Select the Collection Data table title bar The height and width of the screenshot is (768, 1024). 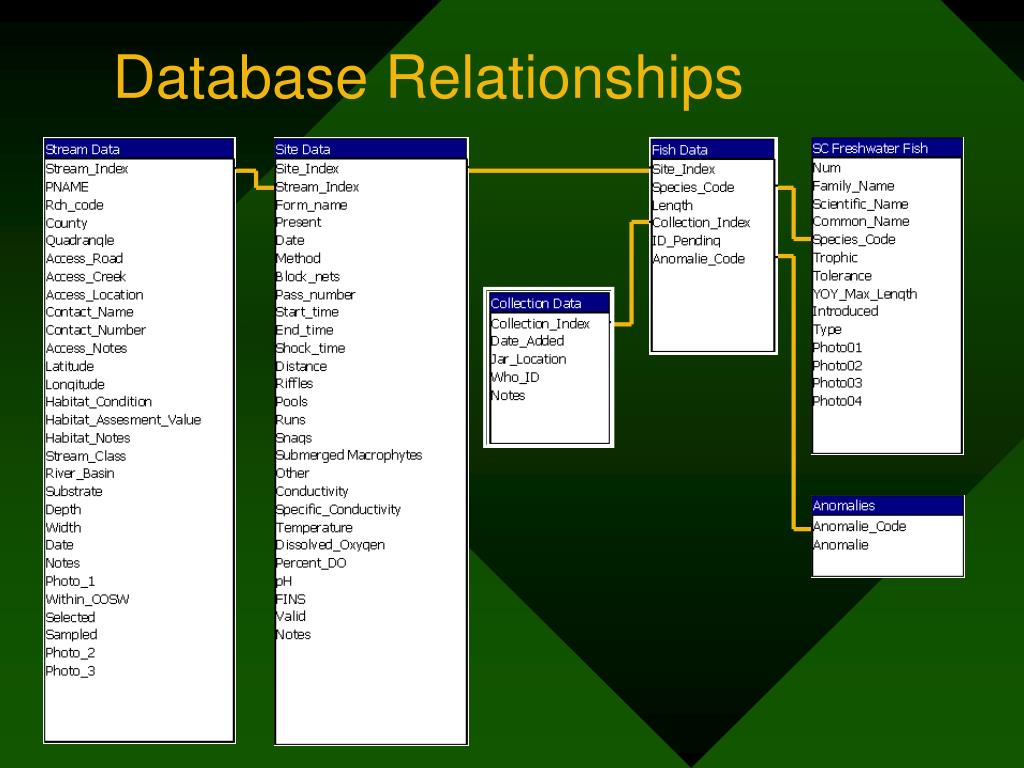coord(549,303)
